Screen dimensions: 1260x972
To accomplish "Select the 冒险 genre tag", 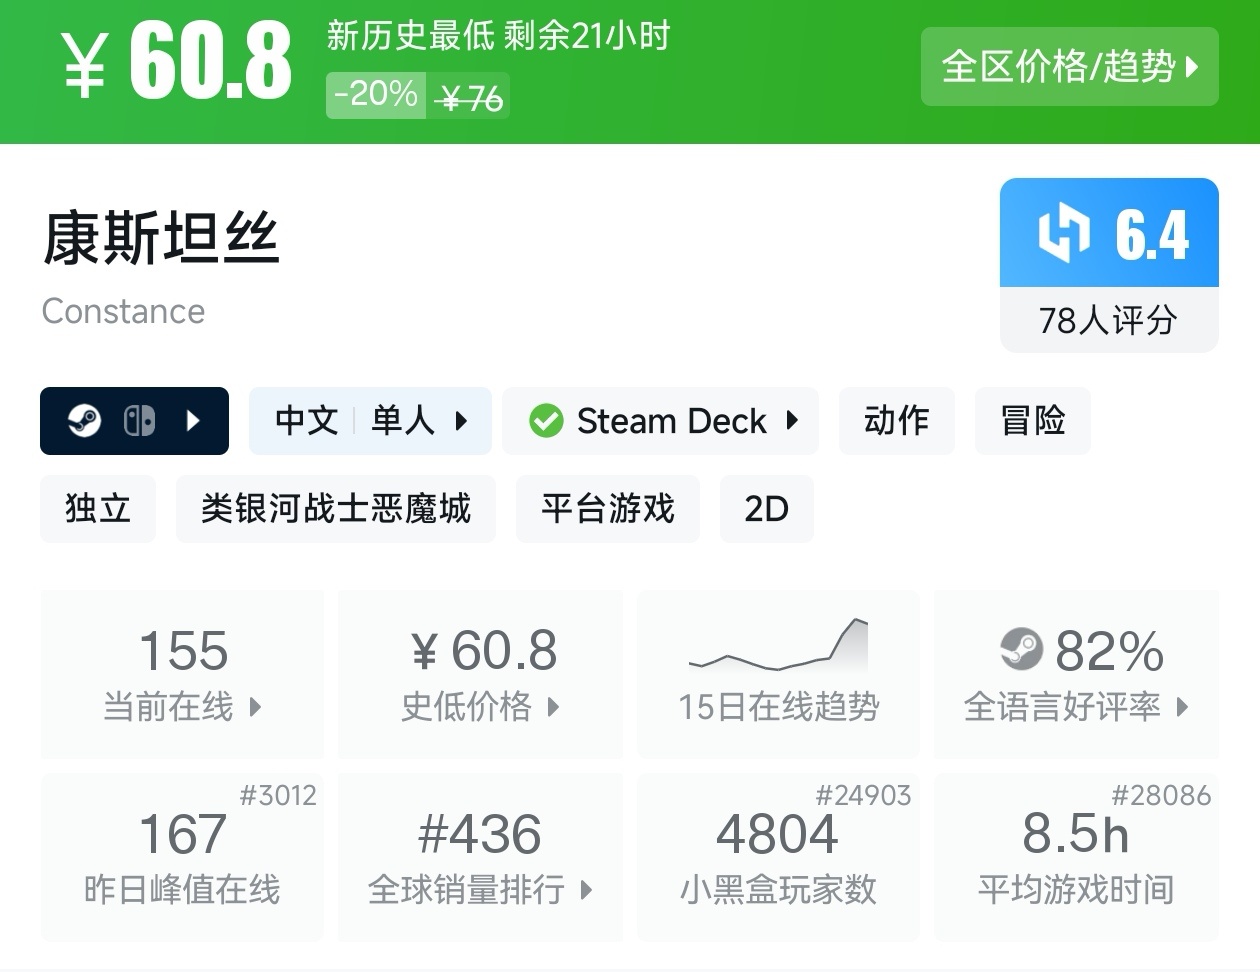I will tap(1032, 421).
